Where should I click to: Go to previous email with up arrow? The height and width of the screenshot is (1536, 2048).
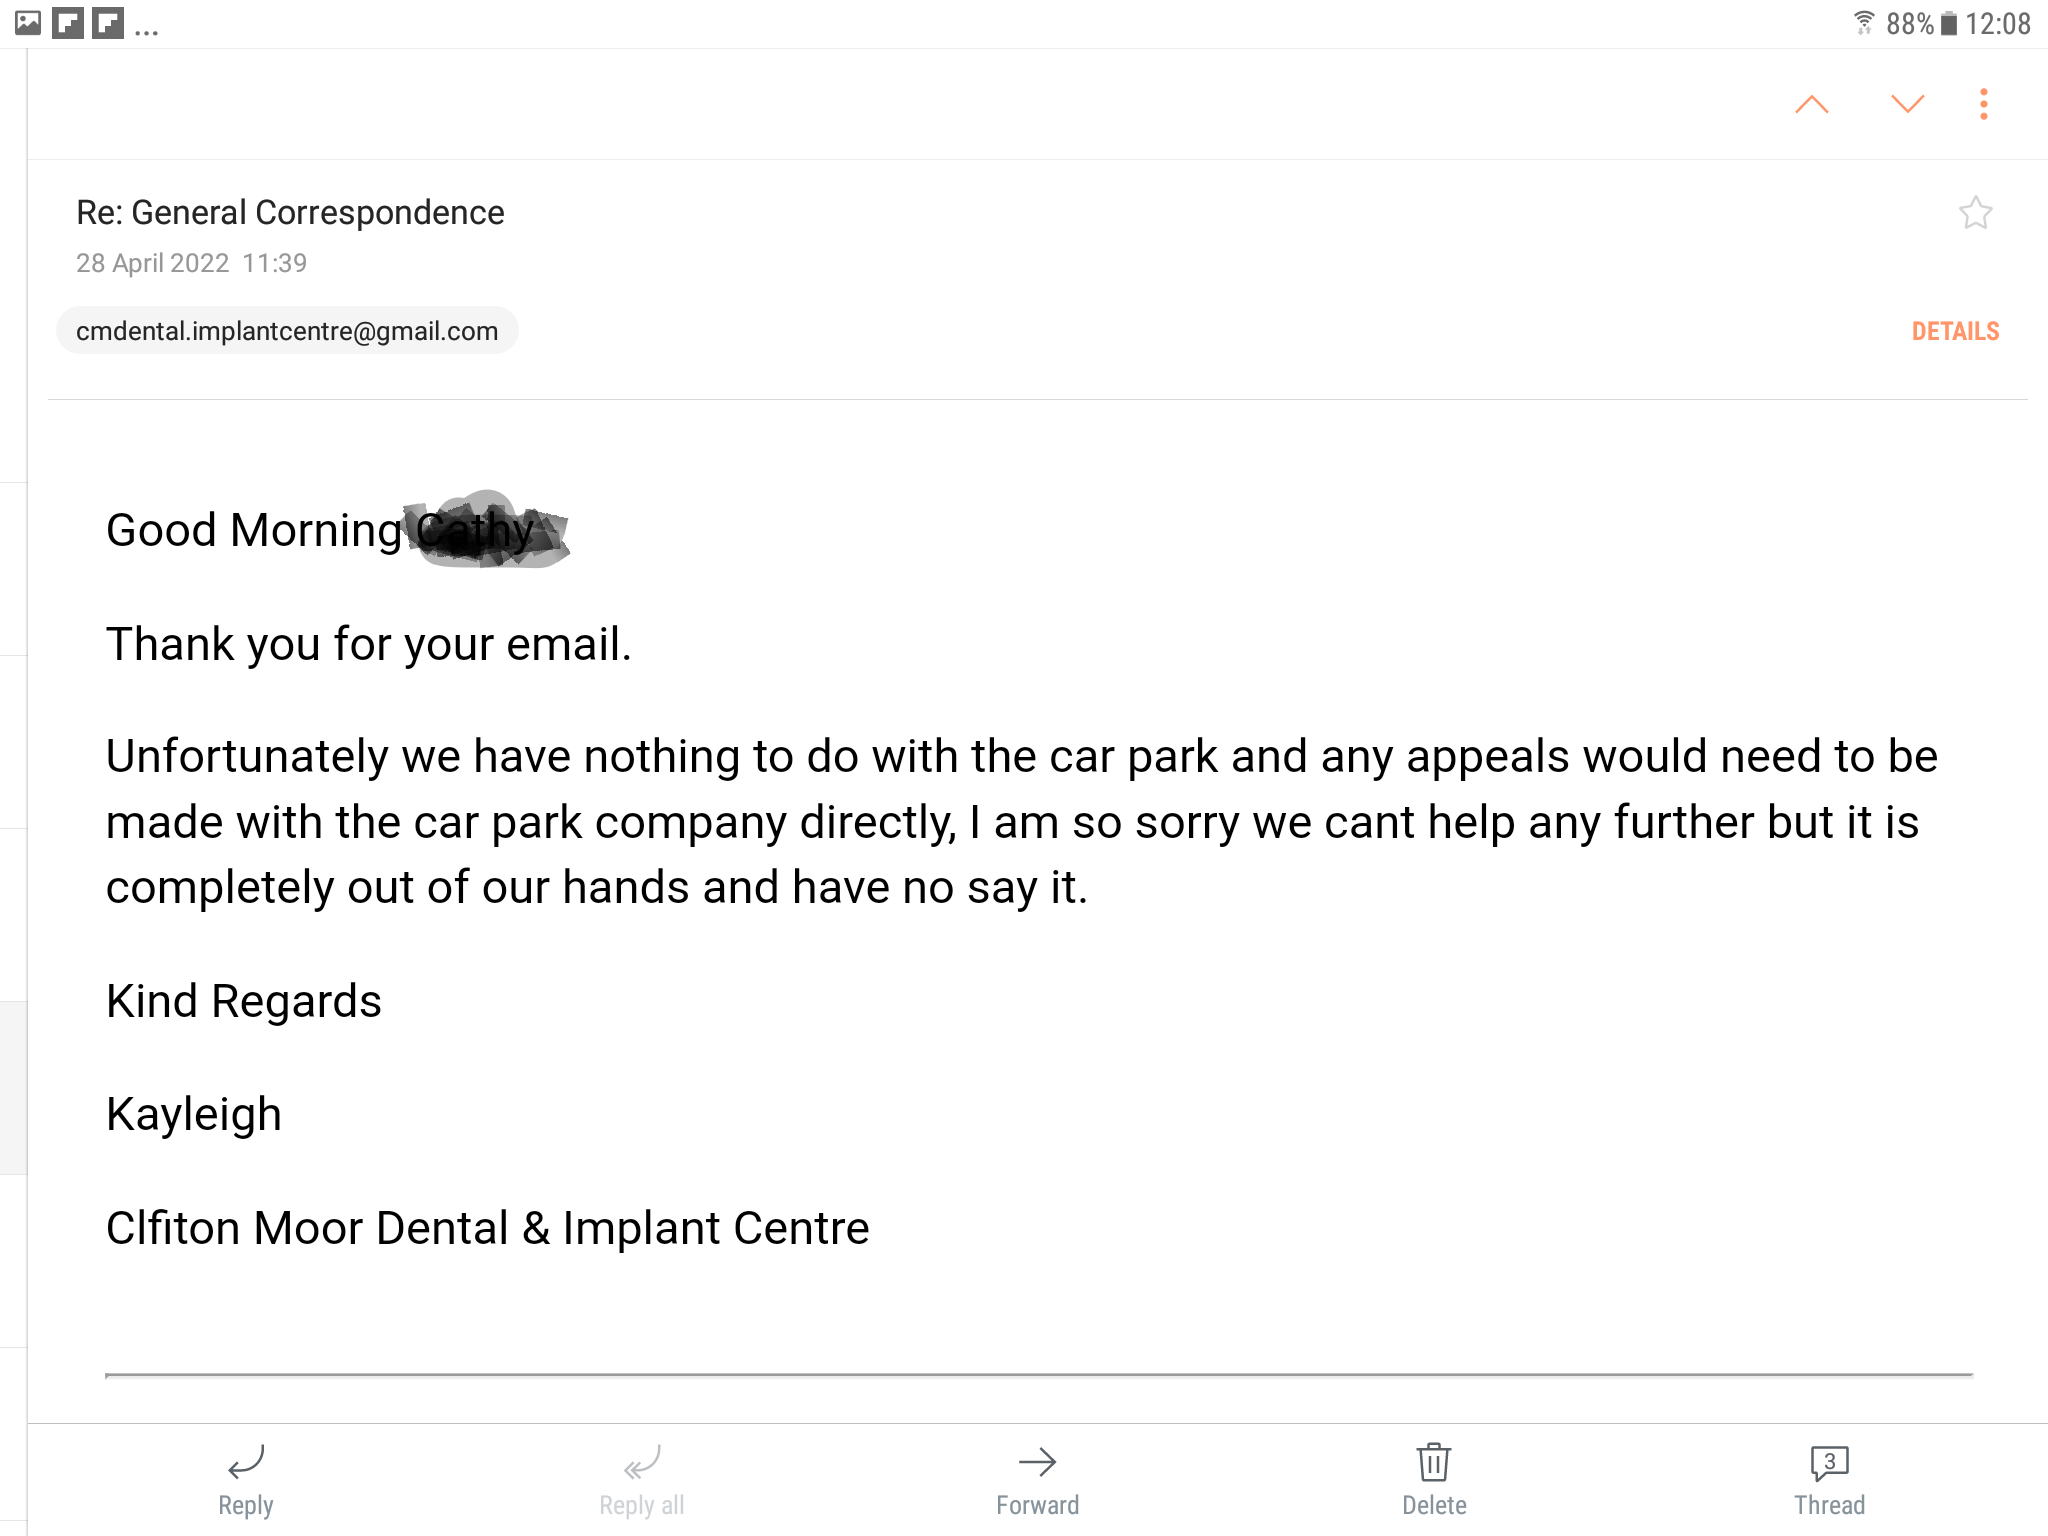(x=1811, y=105)
